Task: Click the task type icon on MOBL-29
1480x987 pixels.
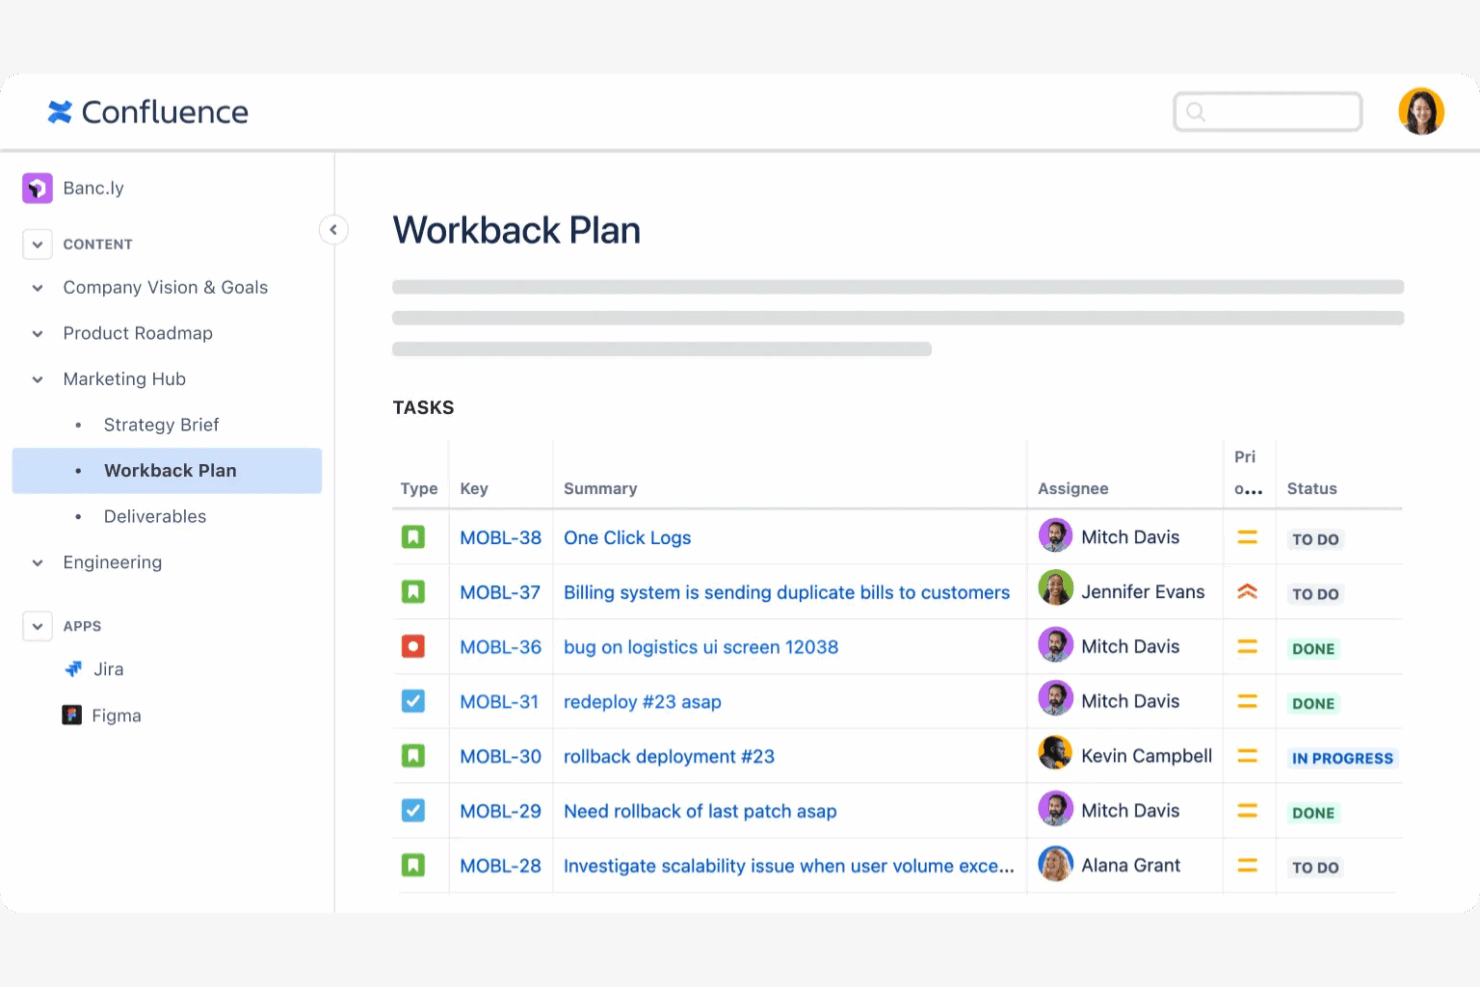Action: (x=413, y=810)
